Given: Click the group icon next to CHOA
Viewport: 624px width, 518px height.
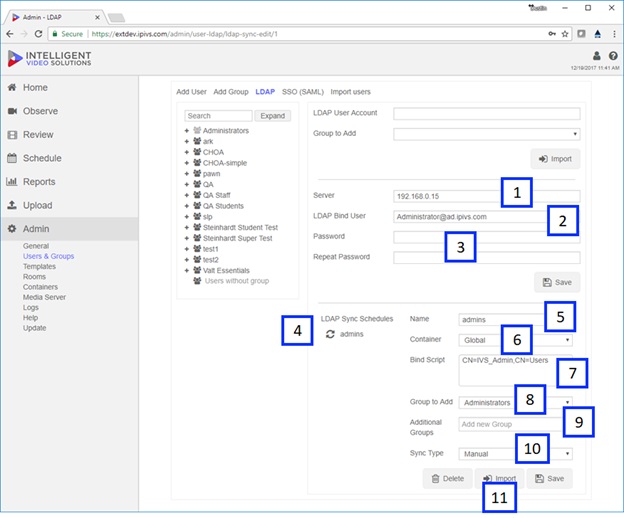Looking at the screenshot, I should pyautogui.click(x=197, y=152).
